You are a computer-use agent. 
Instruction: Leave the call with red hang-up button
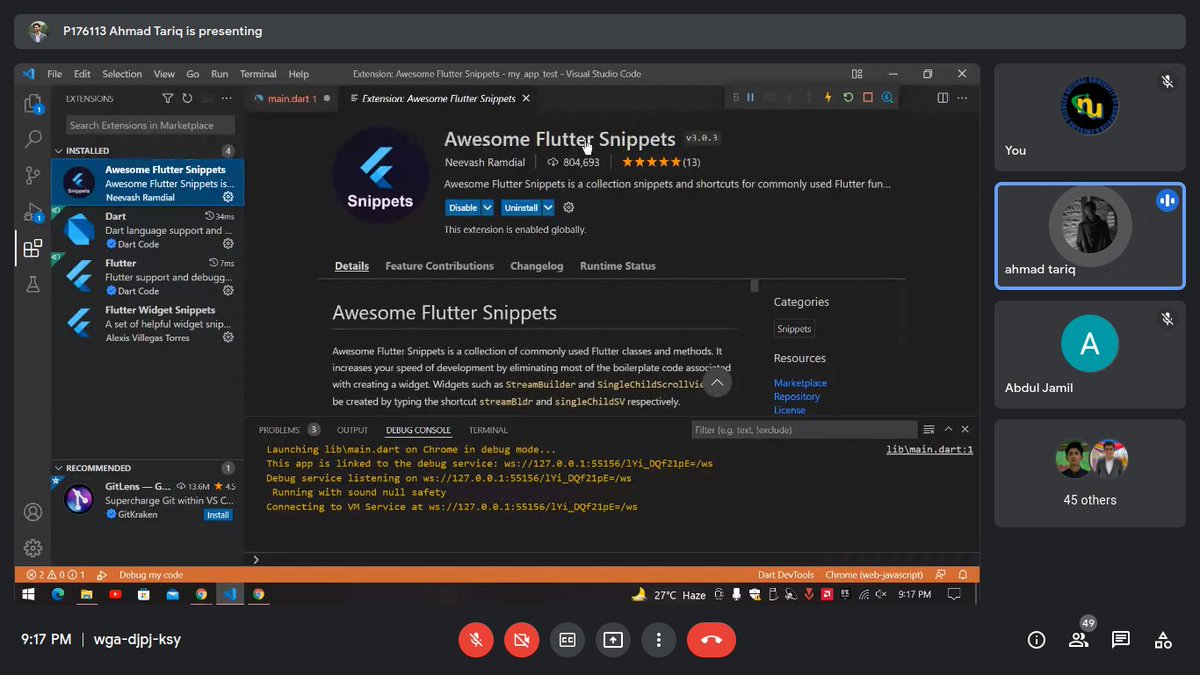[711, 640]
